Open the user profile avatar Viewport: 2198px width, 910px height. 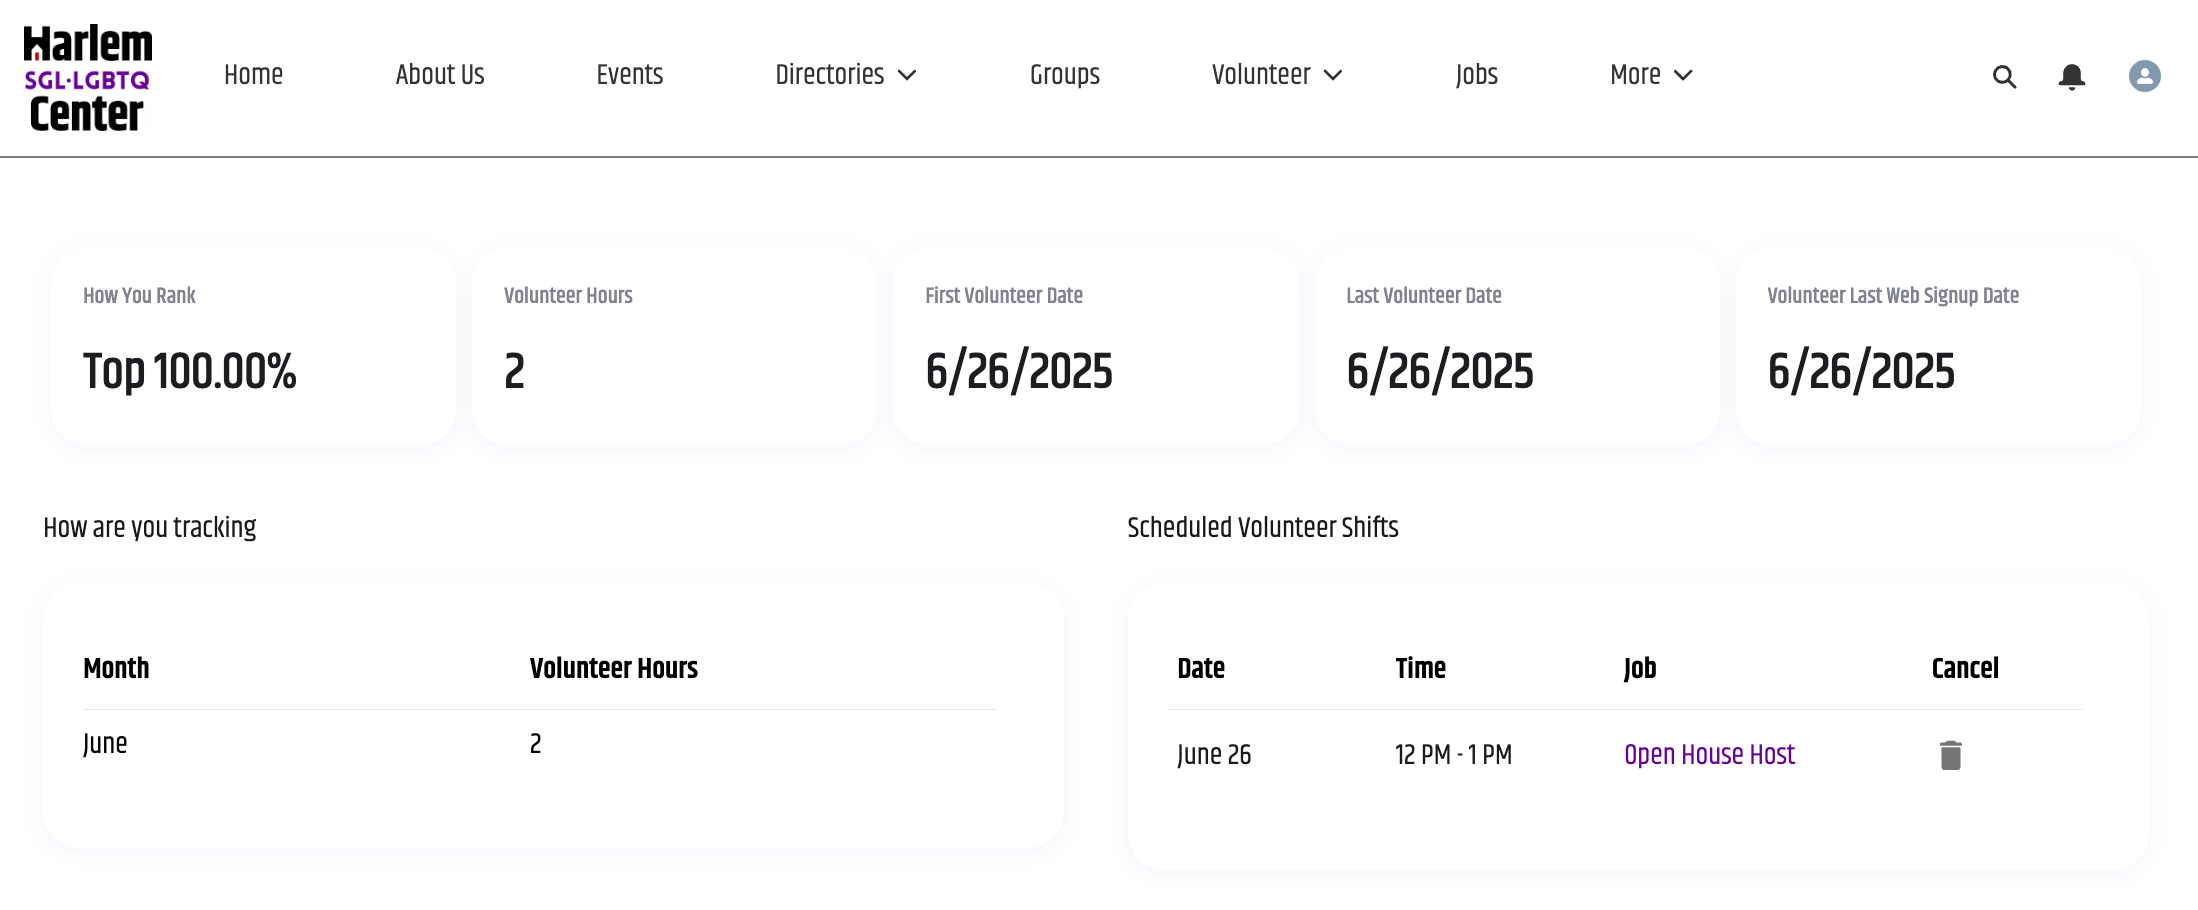coord(2144,76)
